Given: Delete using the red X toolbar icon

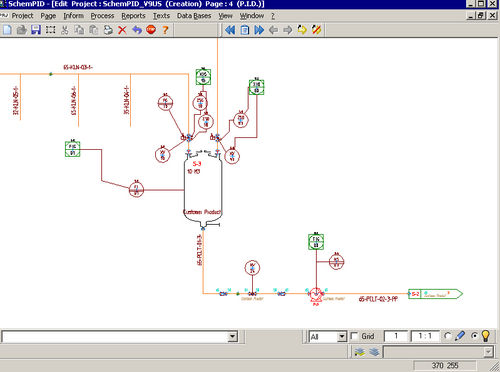Looking at the screenshot, I should coord(122,30).
